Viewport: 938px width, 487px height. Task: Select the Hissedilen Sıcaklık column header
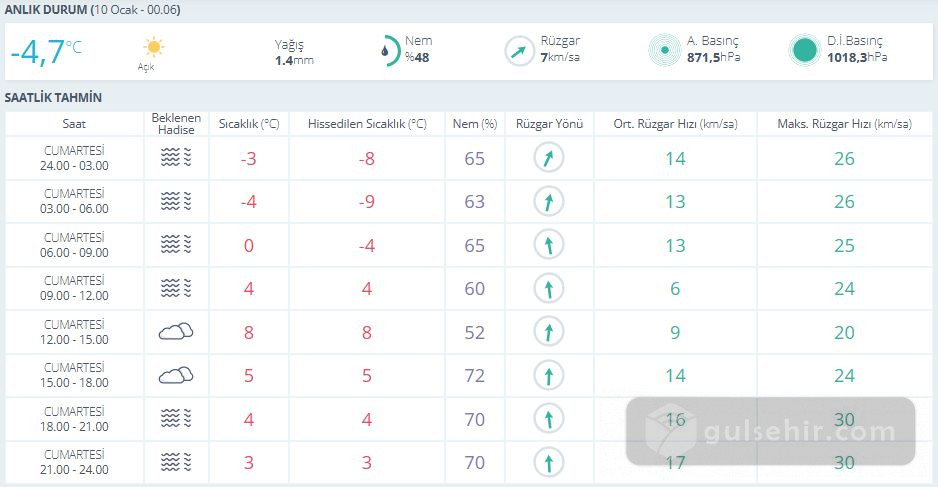tap(367, 124)
